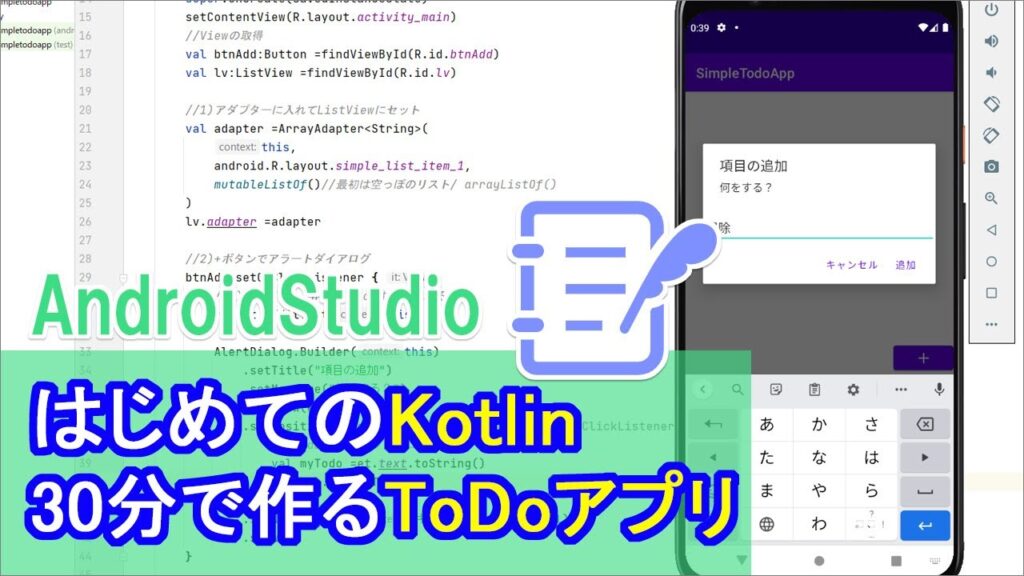Image resolution: width=1024 pixels, height=576 pixels.
Task: Click the emulator zoom magnifier icon
Action: click(x=991, y=198)
